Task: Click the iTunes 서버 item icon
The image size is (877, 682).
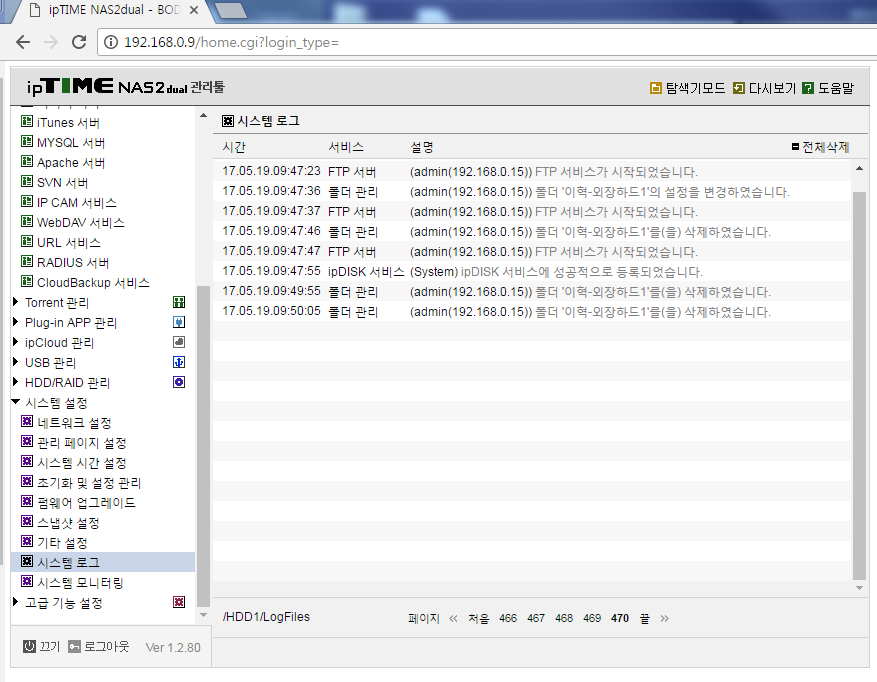Action: [27, 121]
